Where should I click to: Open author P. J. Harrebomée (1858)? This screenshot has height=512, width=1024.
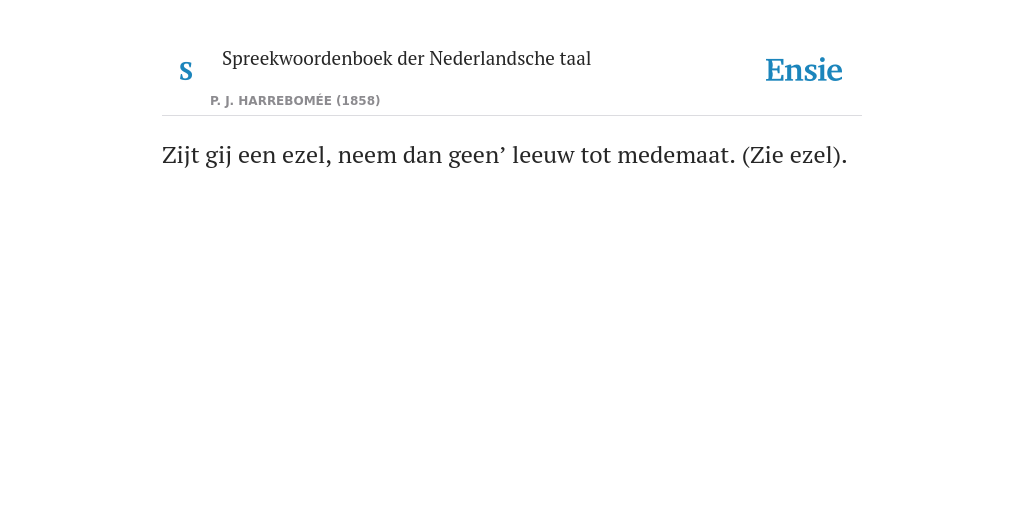(x=295, y=101)
